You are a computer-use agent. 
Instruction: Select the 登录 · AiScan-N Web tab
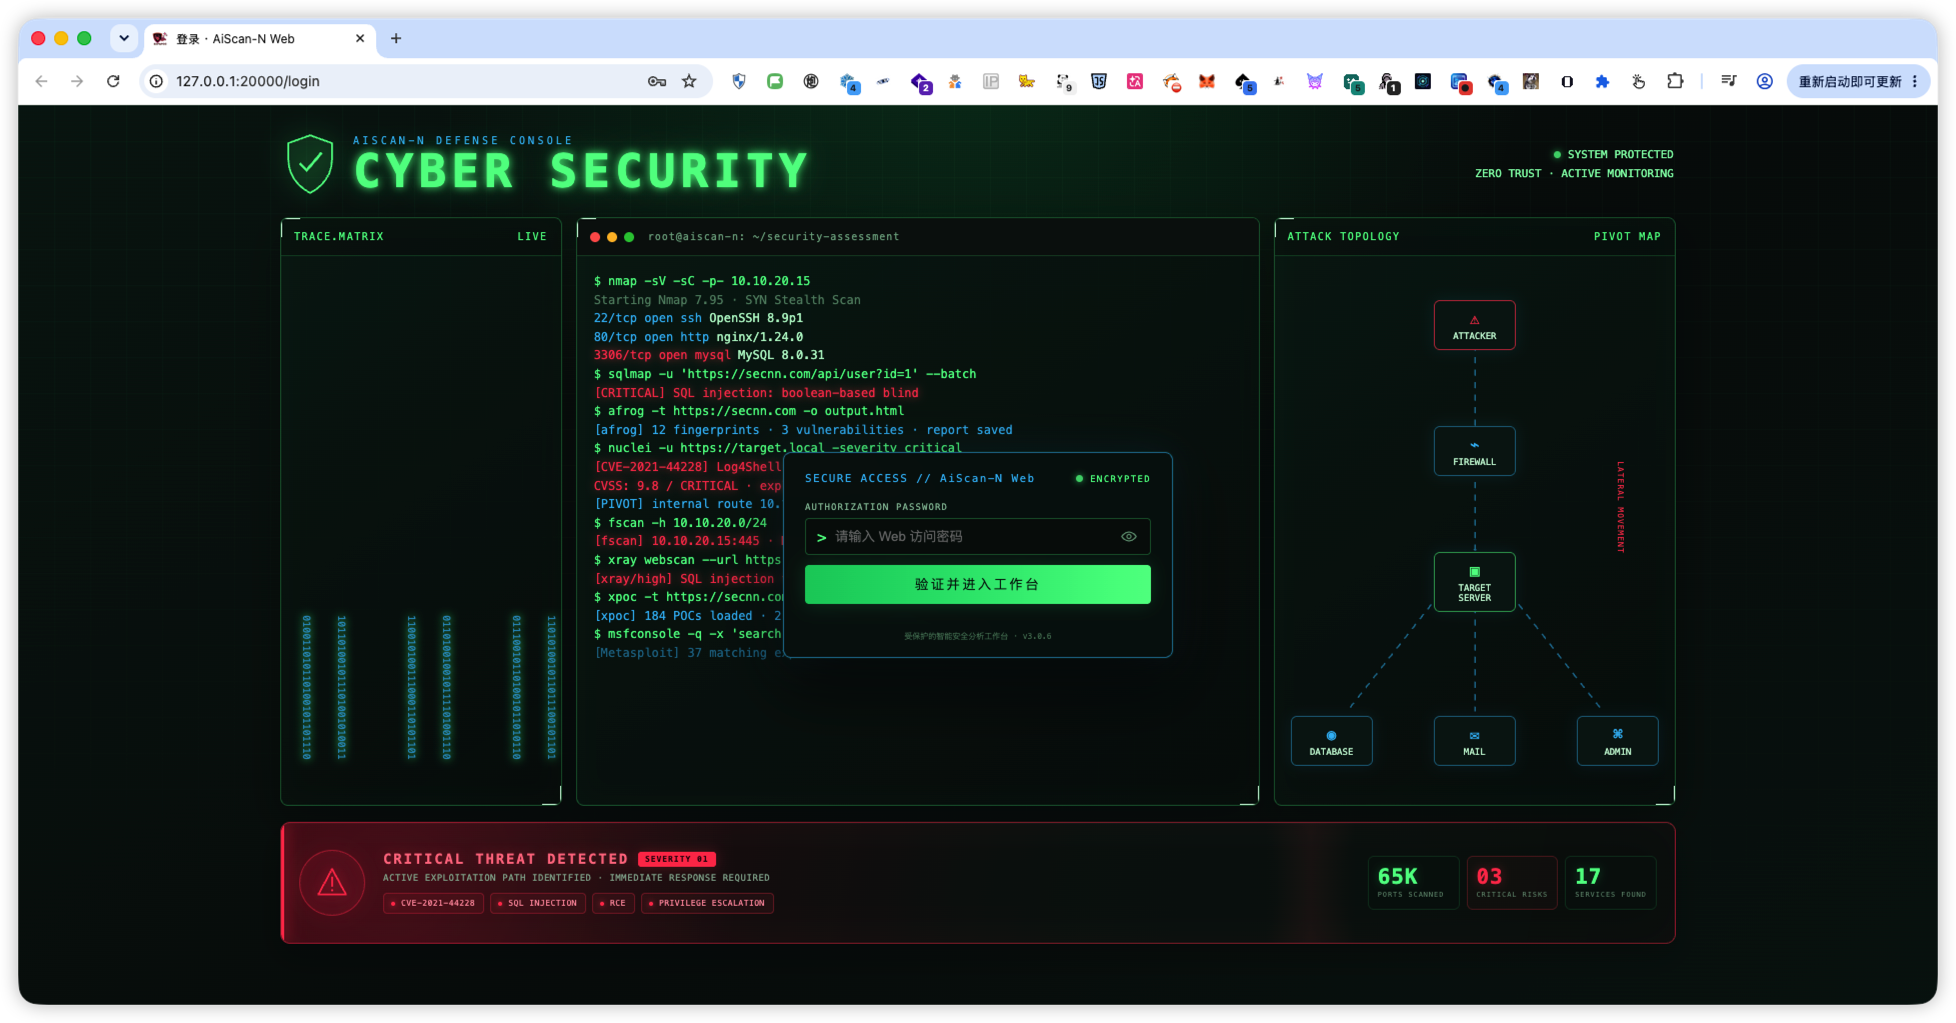259,38
